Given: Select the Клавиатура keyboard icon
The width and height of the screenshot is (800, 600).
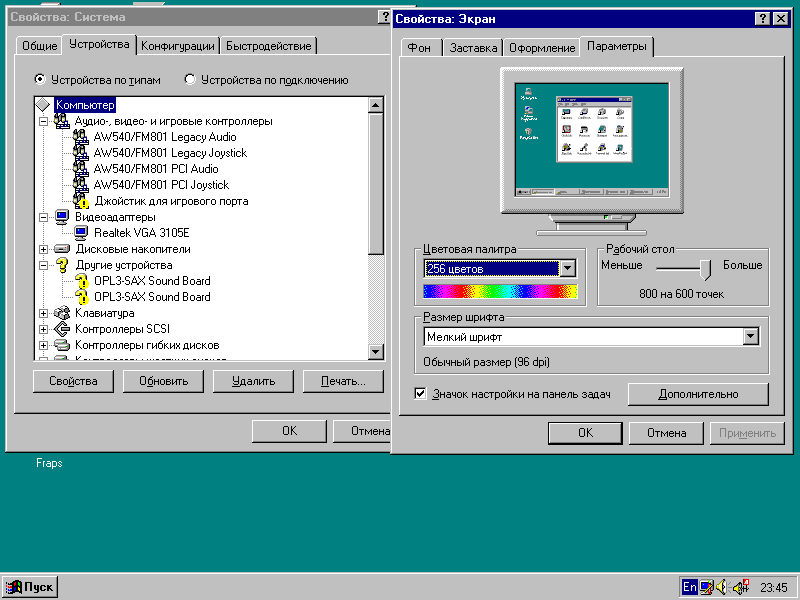Looking at the screenshot, I should point(60,314).
